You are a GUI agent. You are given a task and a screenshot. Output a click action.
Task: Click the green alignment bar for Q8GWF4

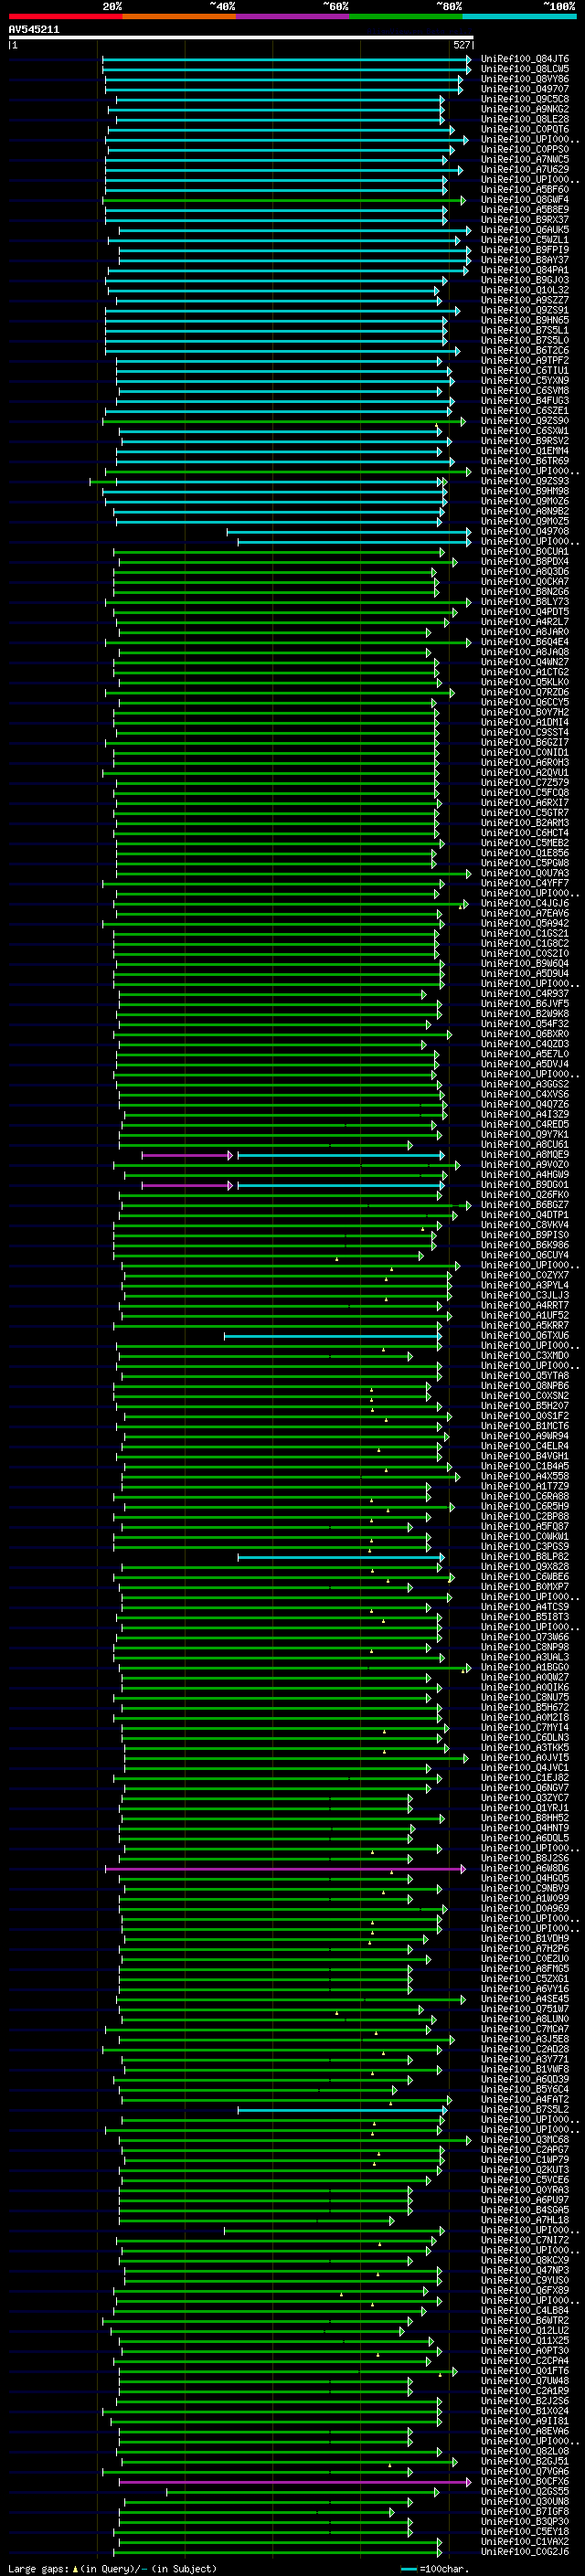(x=284, y=200)
